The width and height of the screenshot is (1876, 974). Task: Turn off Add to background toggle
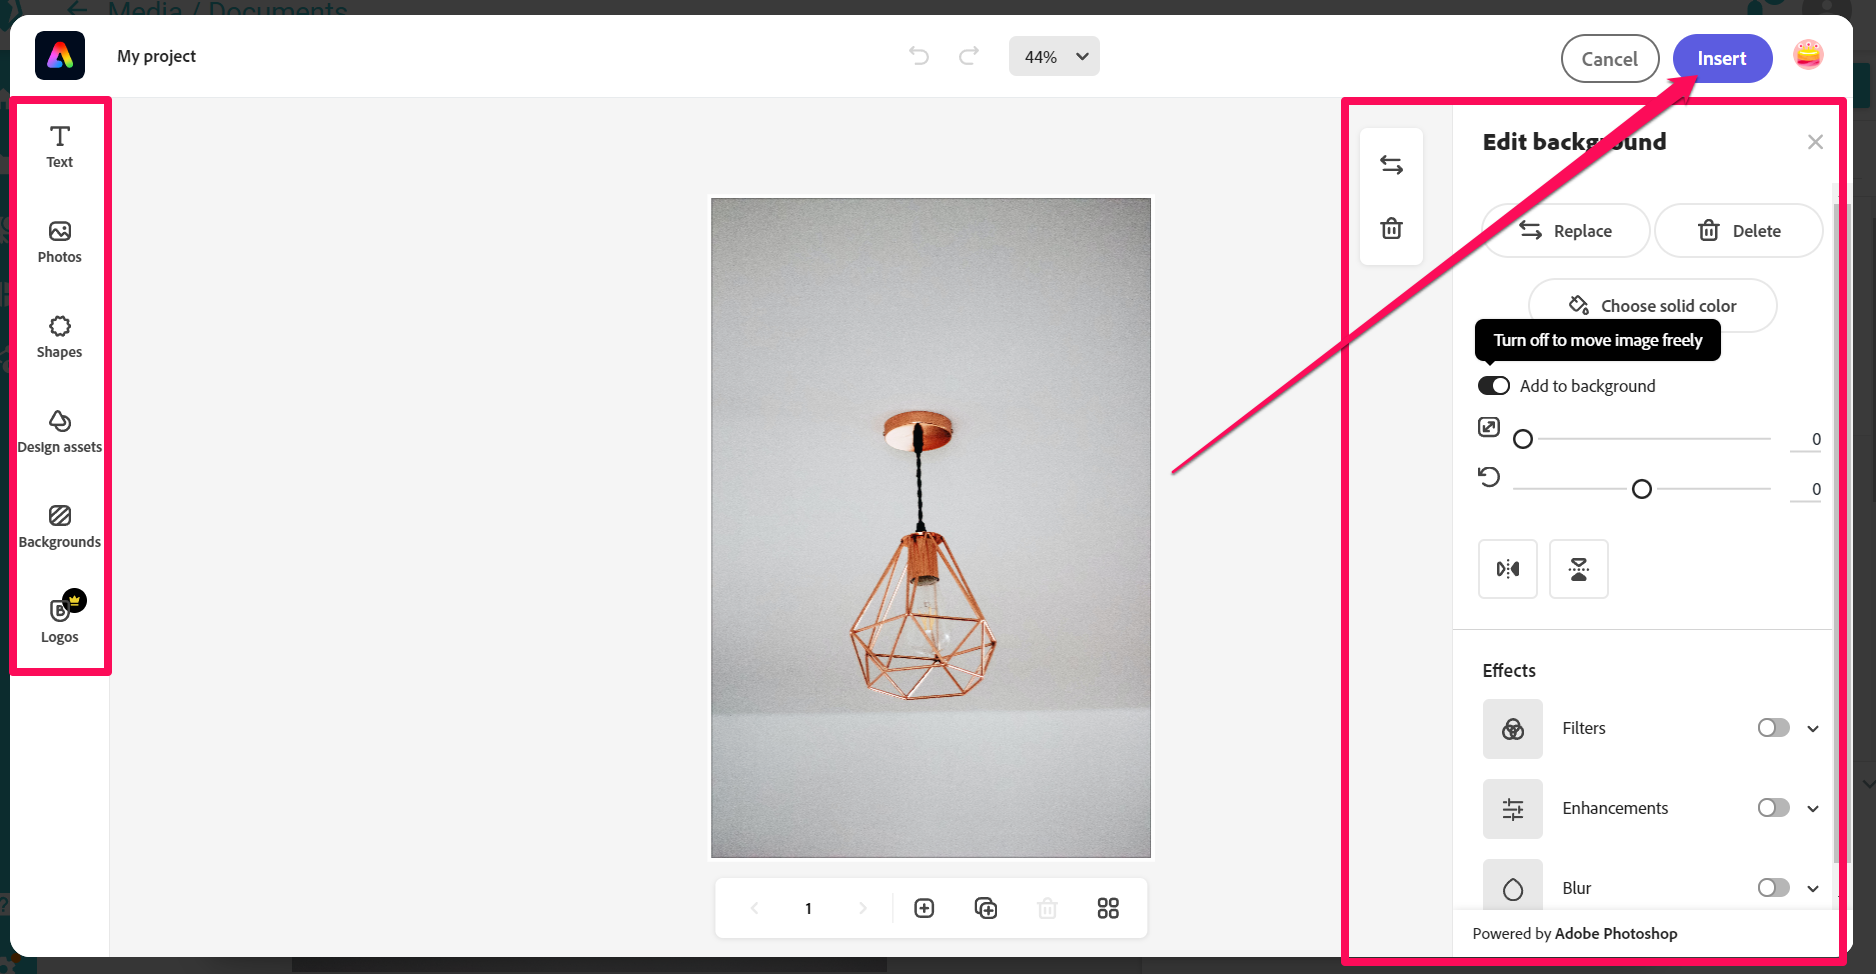click(1493, 386)
